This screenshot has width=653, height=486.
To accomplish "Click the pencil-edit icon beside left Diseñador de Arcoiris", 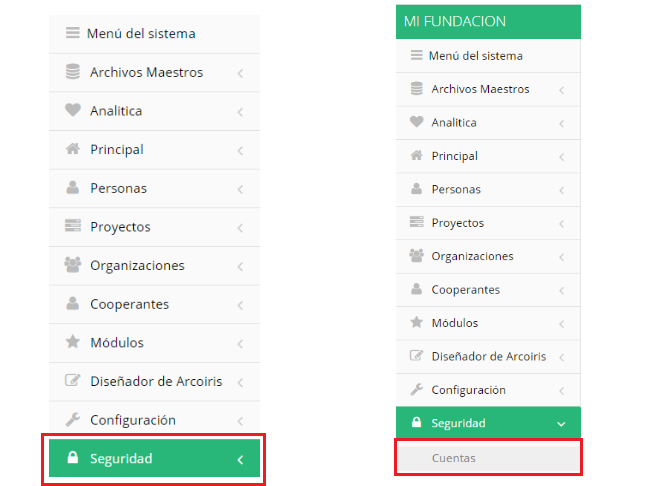I will 72,380.
